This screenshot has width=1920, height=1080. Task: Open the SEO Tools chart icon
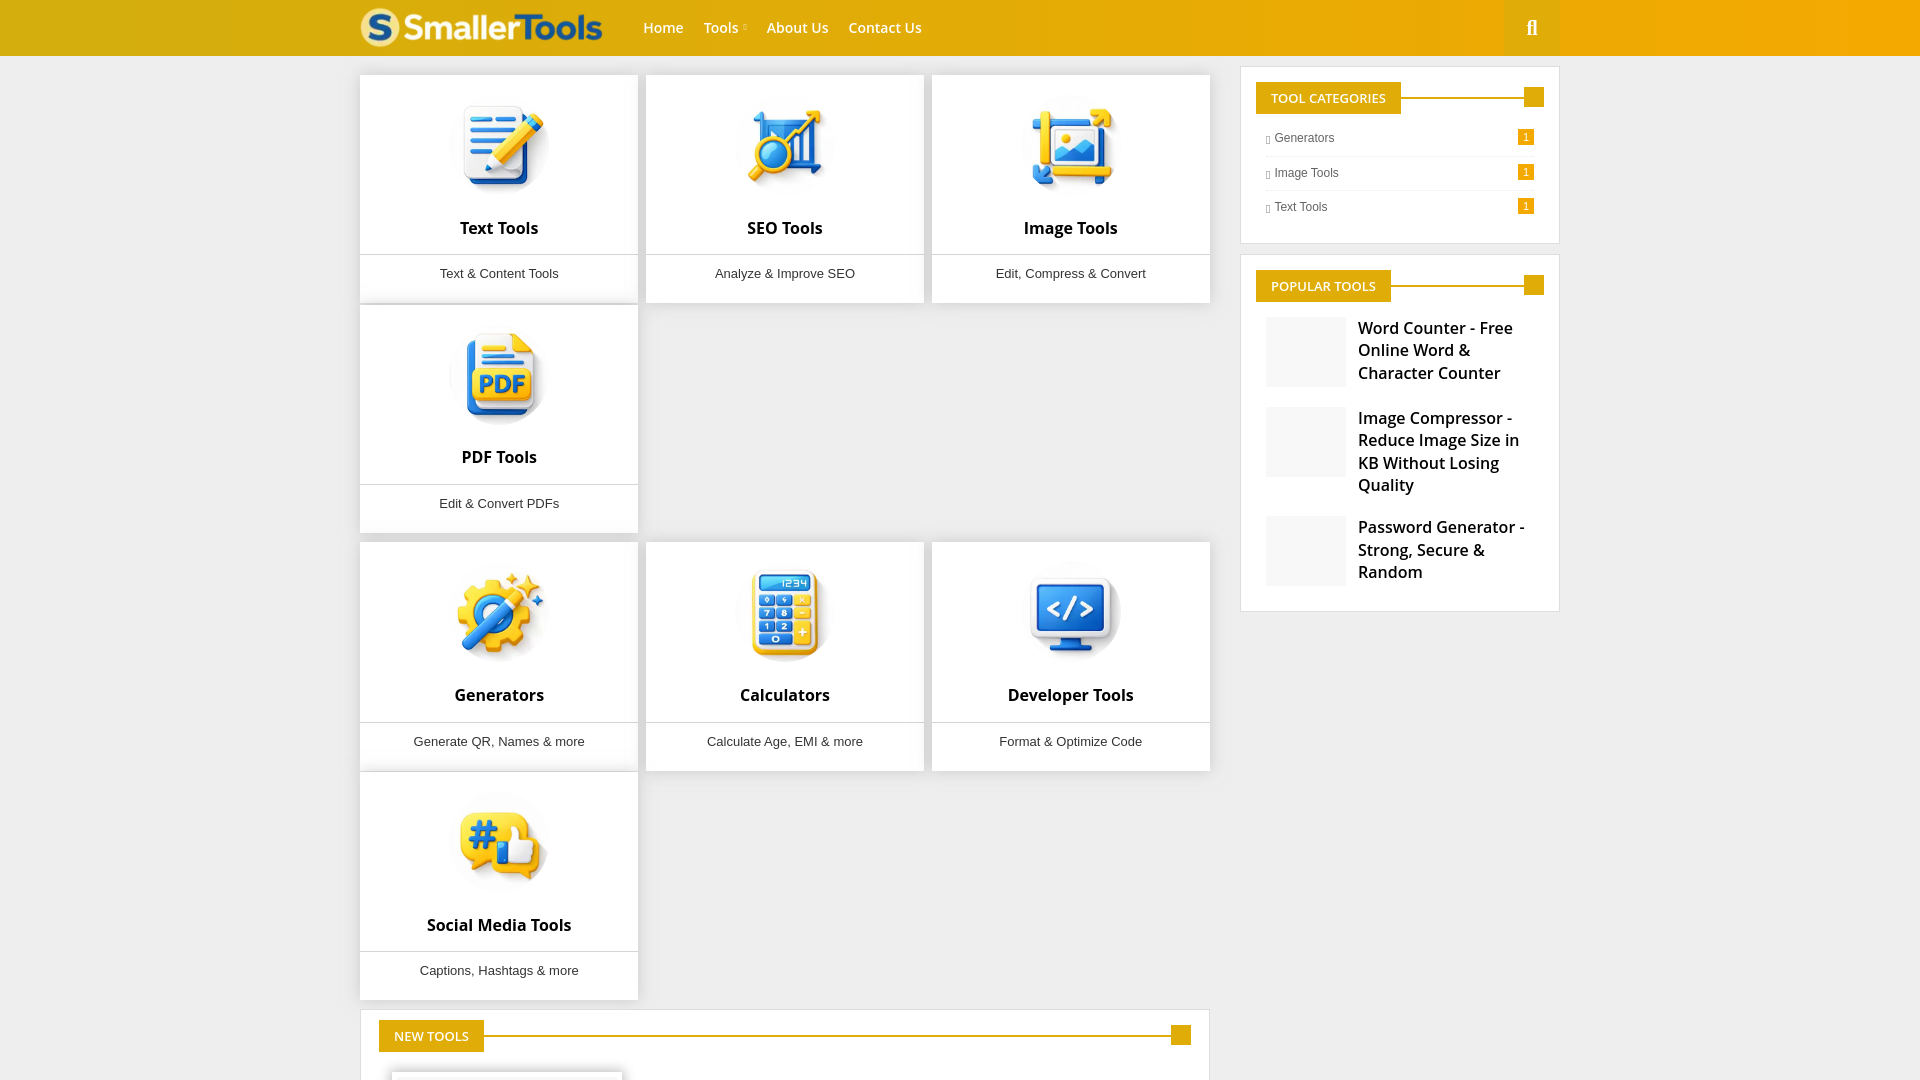tap(785, 147)
